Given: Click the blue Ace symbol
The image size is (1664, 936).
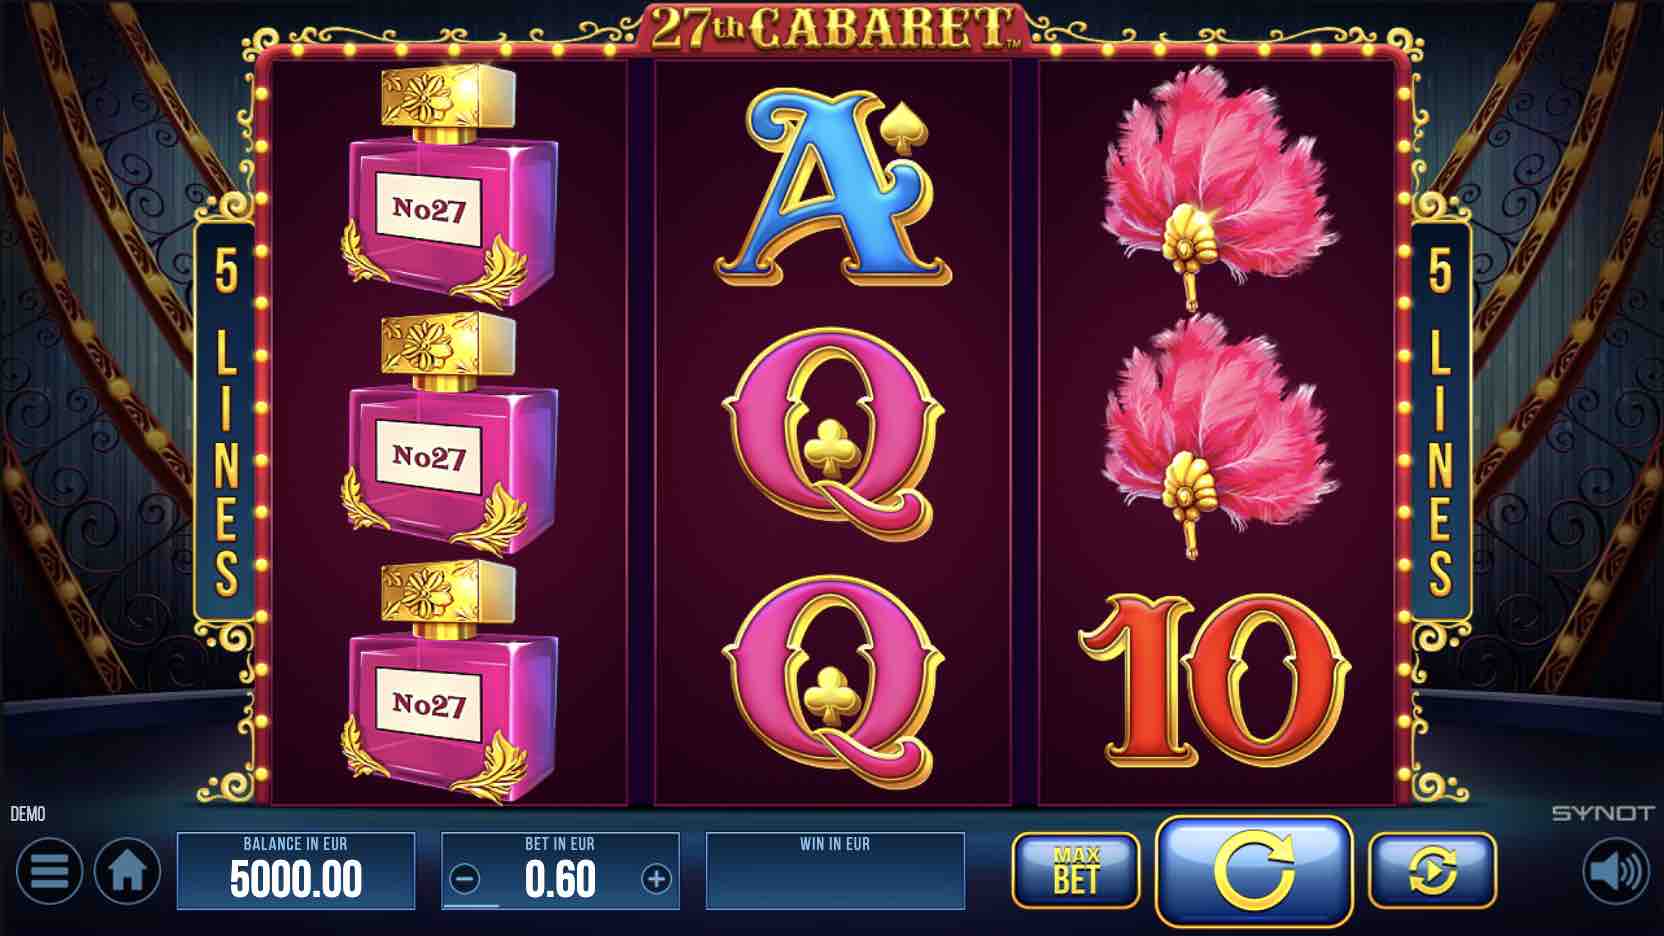Looking at the screenshot, I should [832, 188].
